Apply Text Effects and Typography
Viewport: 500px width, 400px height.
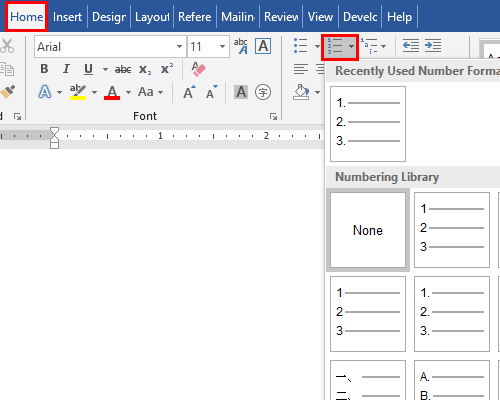click(x=45, y=92)
